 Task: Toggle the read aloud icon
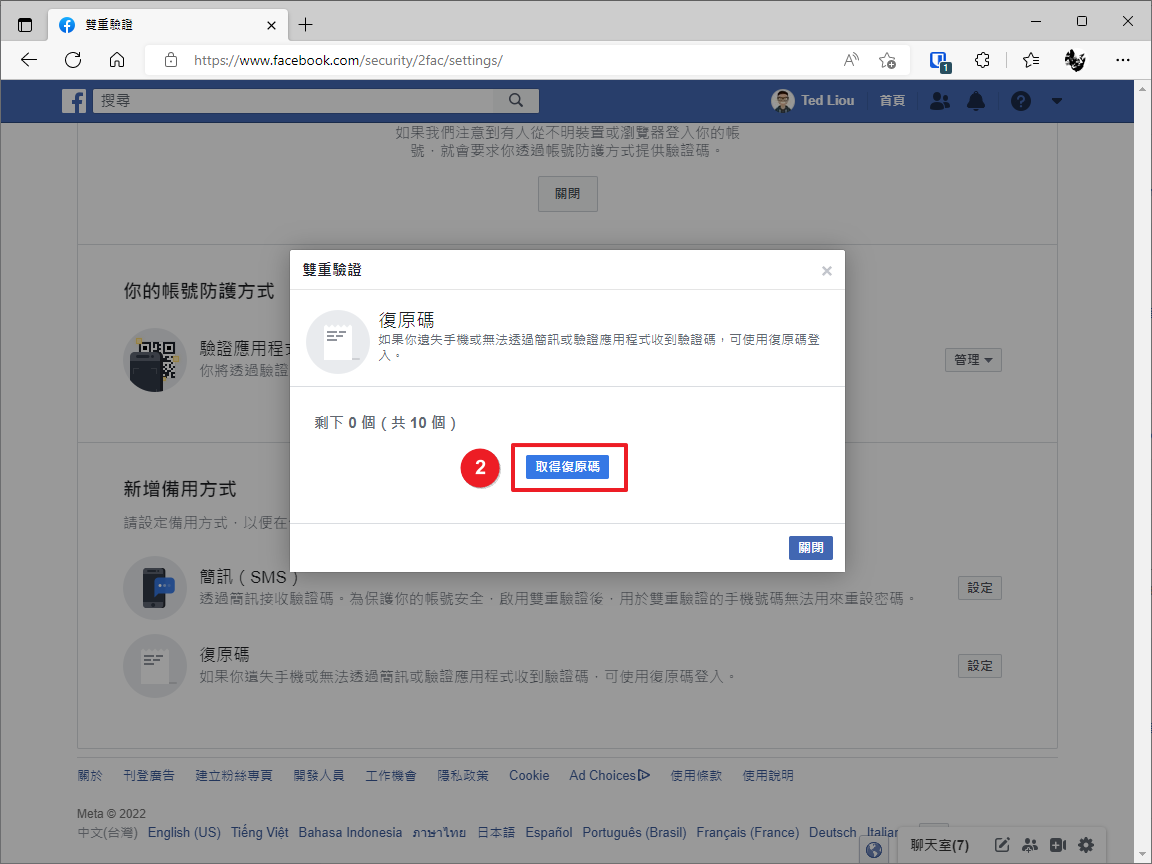click(851, 60)
